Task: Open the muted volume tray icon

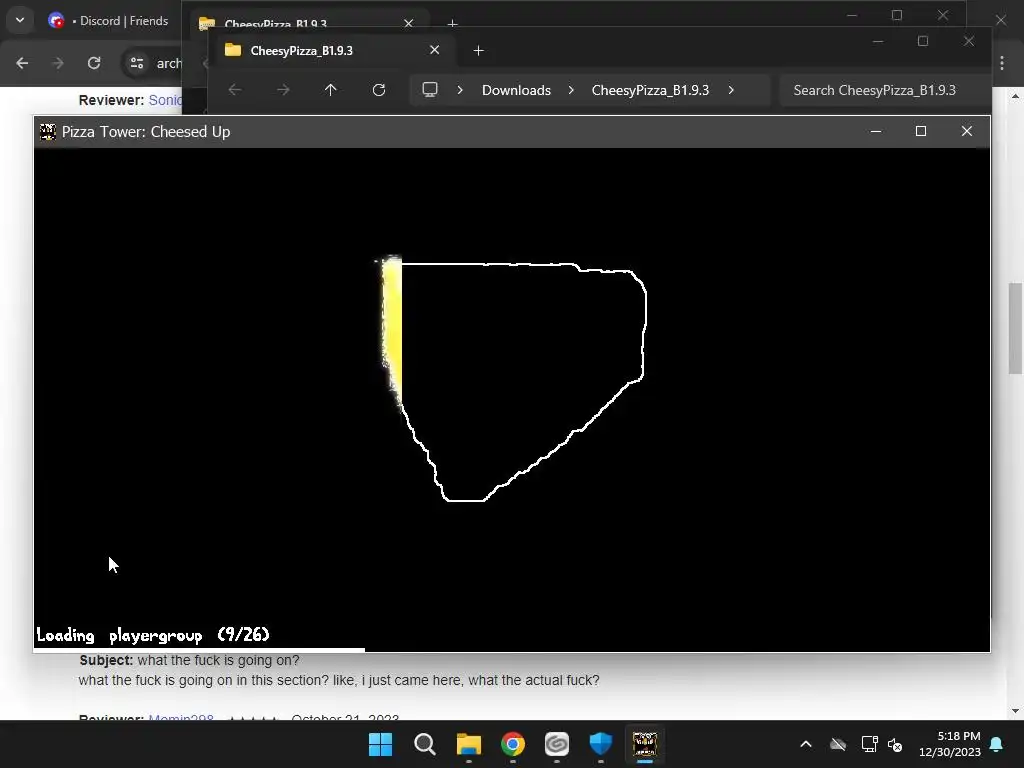Action: (x=895, y=744)
